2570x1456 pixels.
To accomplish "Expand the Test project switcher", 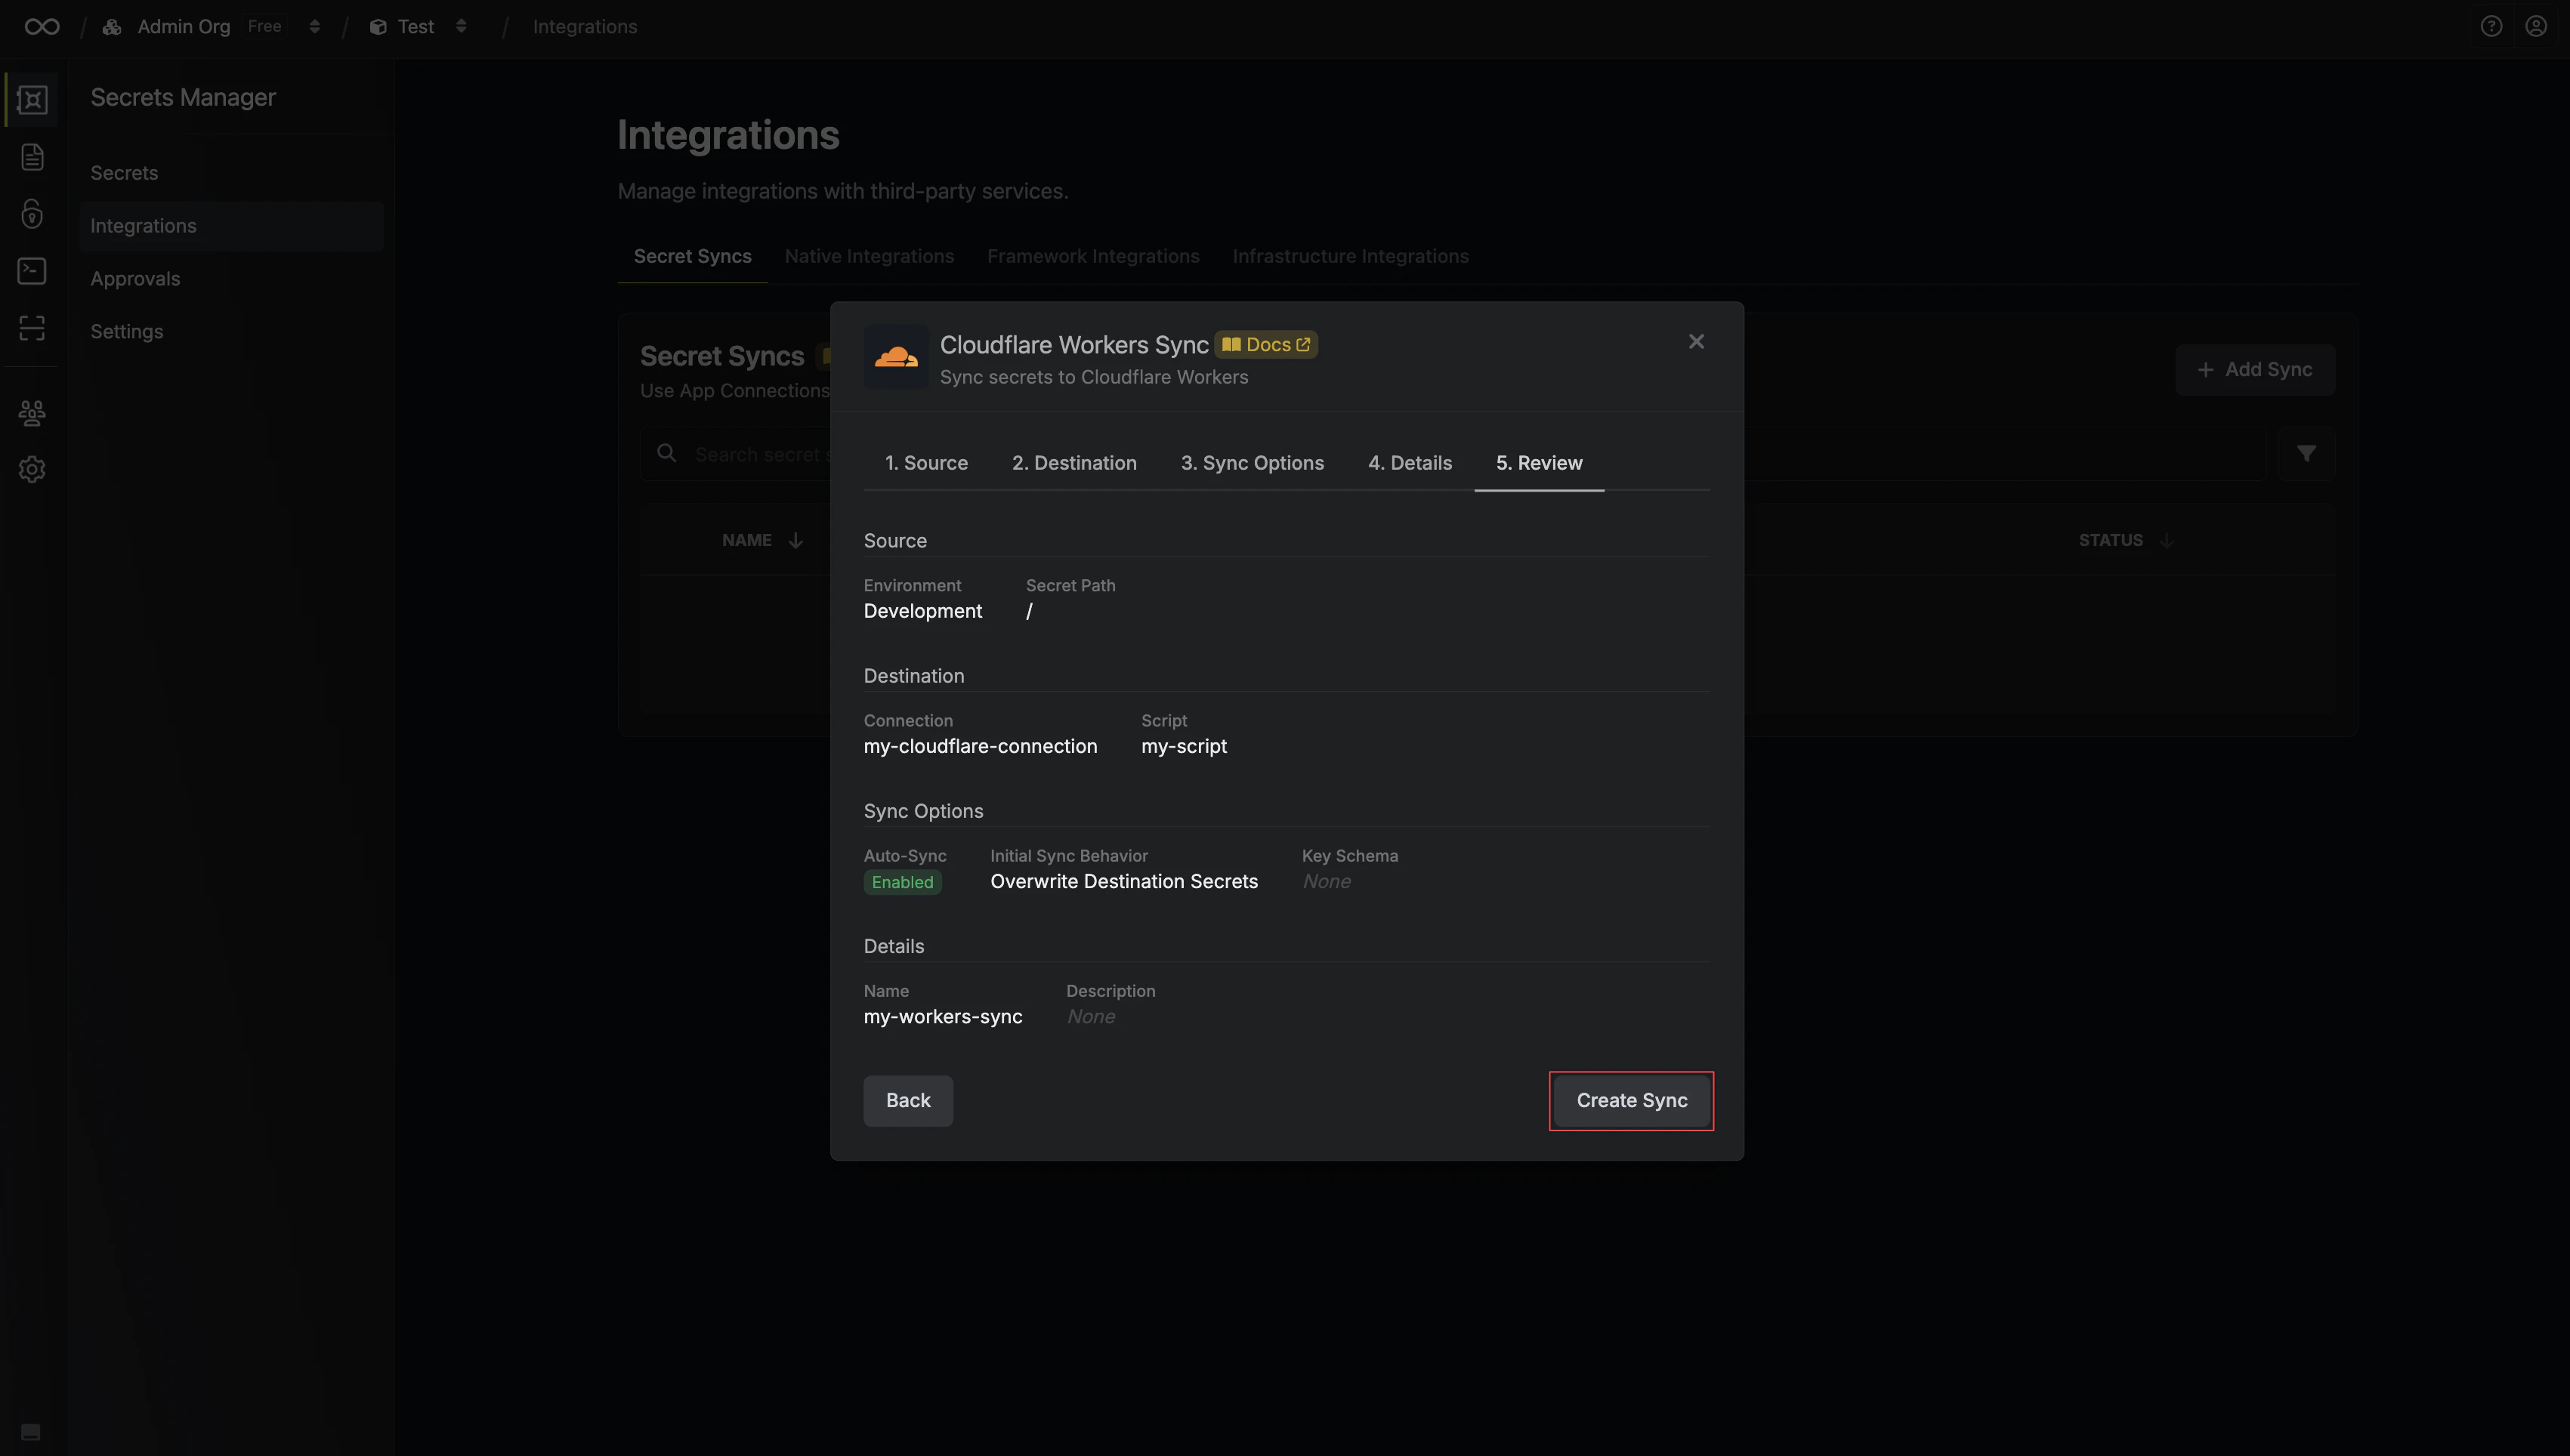I will (461, 27).
